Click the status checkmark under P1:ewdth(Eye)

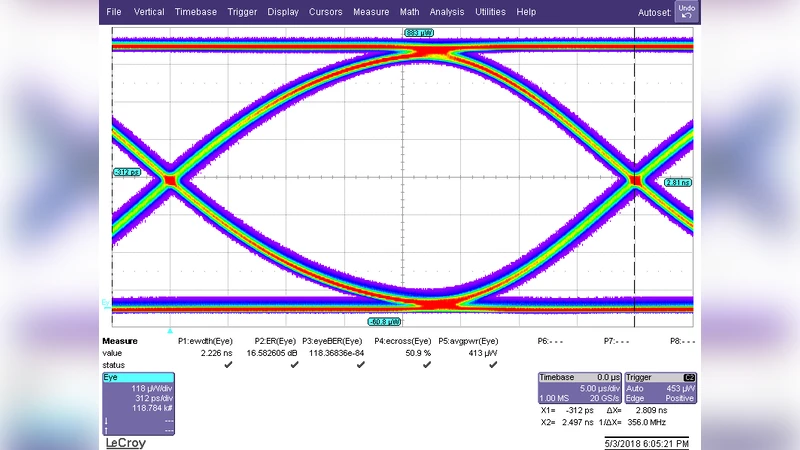[x=229, y=365]
